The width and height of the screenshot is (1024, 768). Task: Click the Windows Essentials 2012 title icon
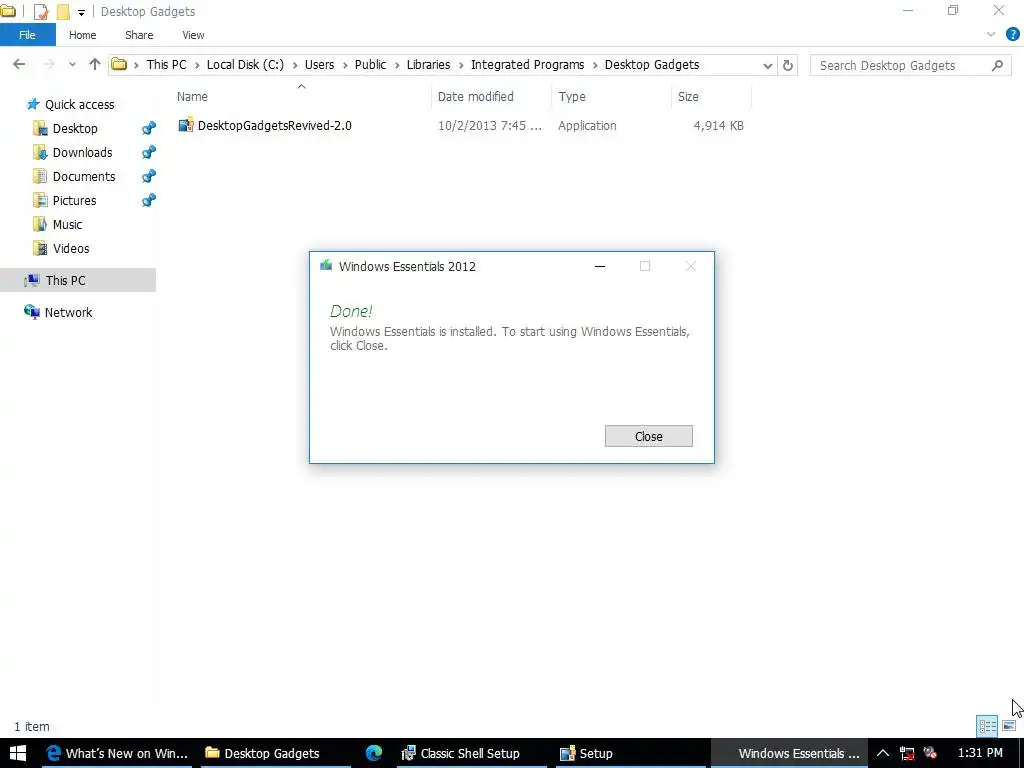(326, 265)
